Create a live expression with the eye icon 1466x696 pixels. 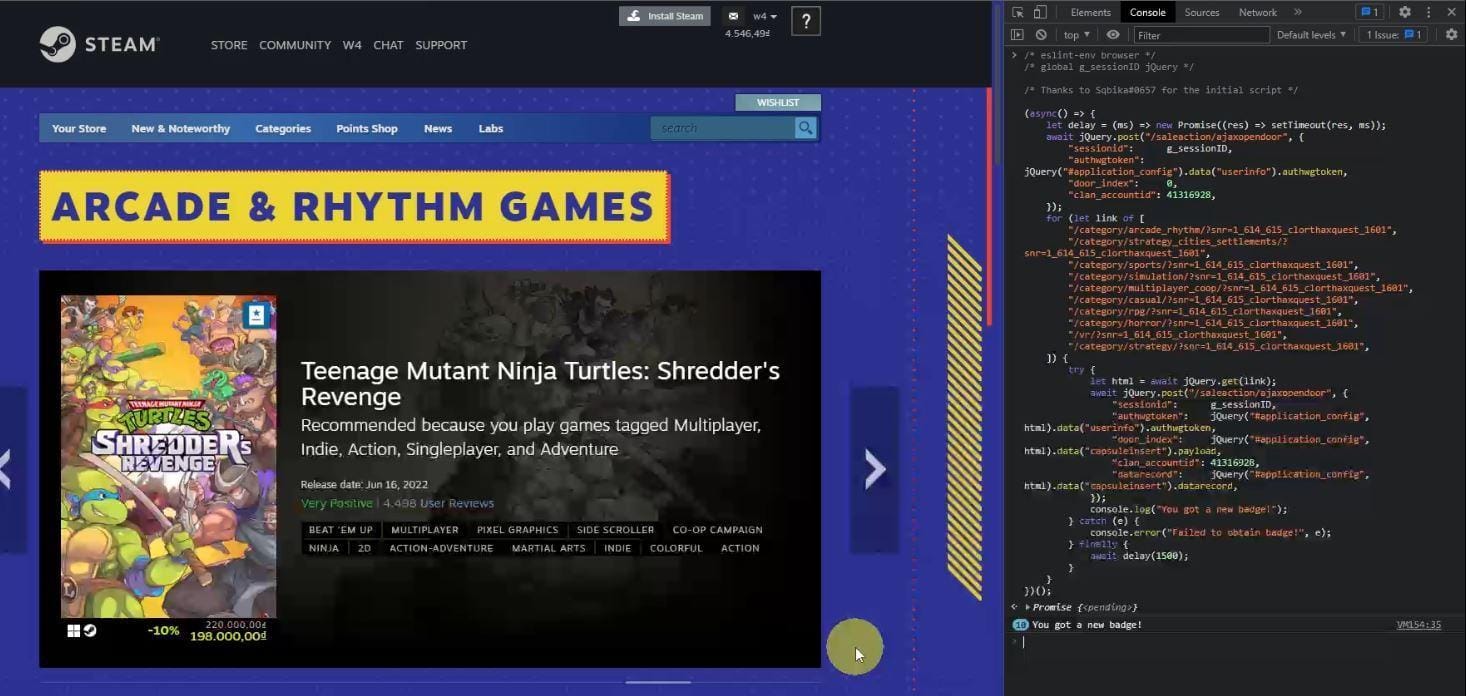coord(1113,35)
